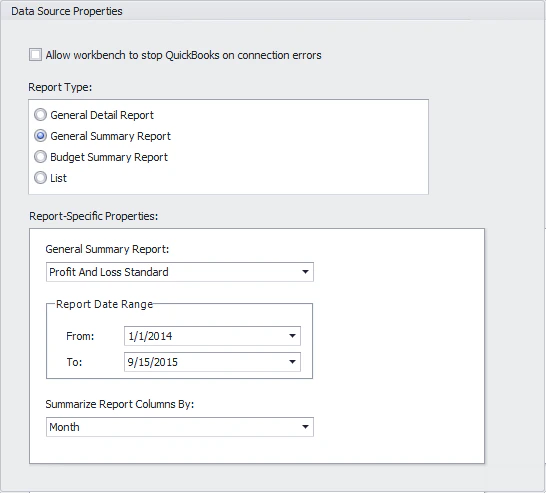Click the General Summary Report radio label
This screenshot has width=546, height=493.
110,136
